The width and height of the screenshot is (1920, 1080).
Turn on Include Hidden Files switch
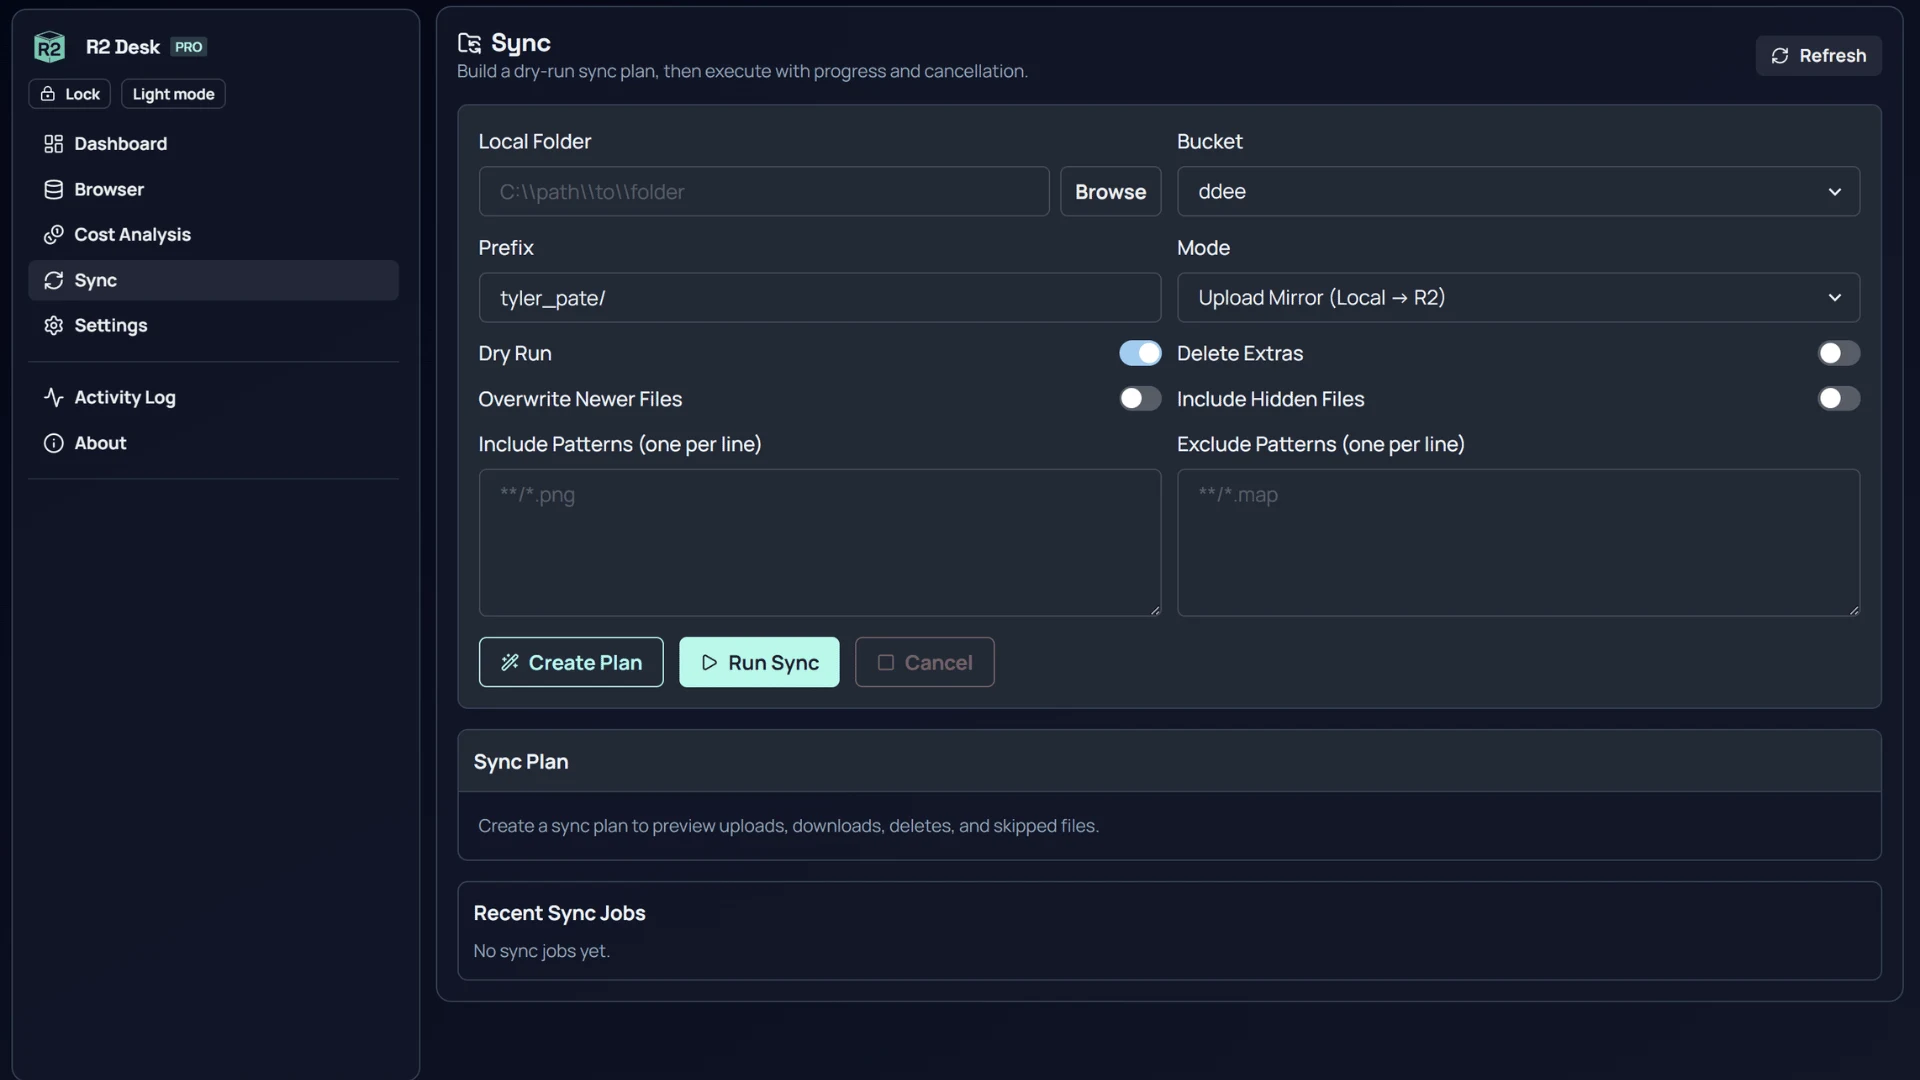pyautogui.click(x=1839, y=399)
